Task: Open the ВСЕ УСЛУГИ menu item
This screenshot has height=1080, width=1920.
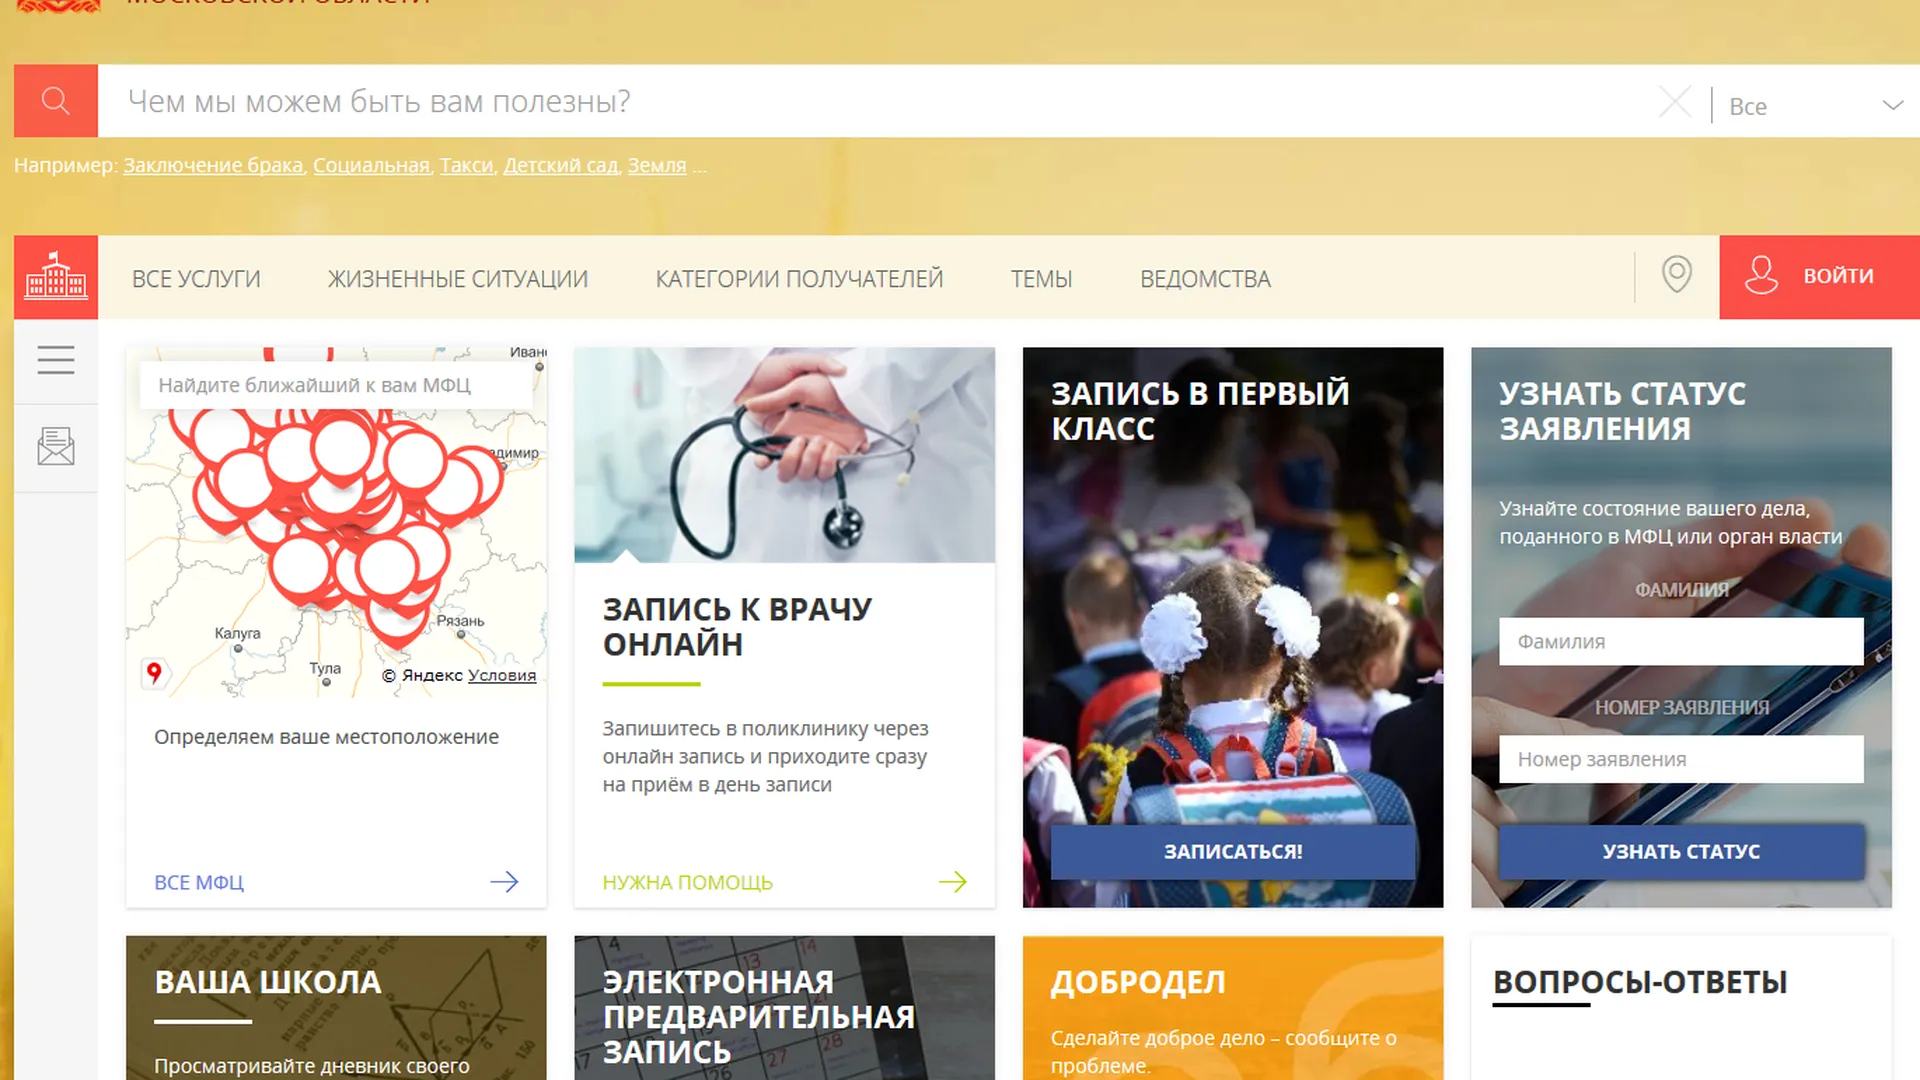Action: [196, 279]
